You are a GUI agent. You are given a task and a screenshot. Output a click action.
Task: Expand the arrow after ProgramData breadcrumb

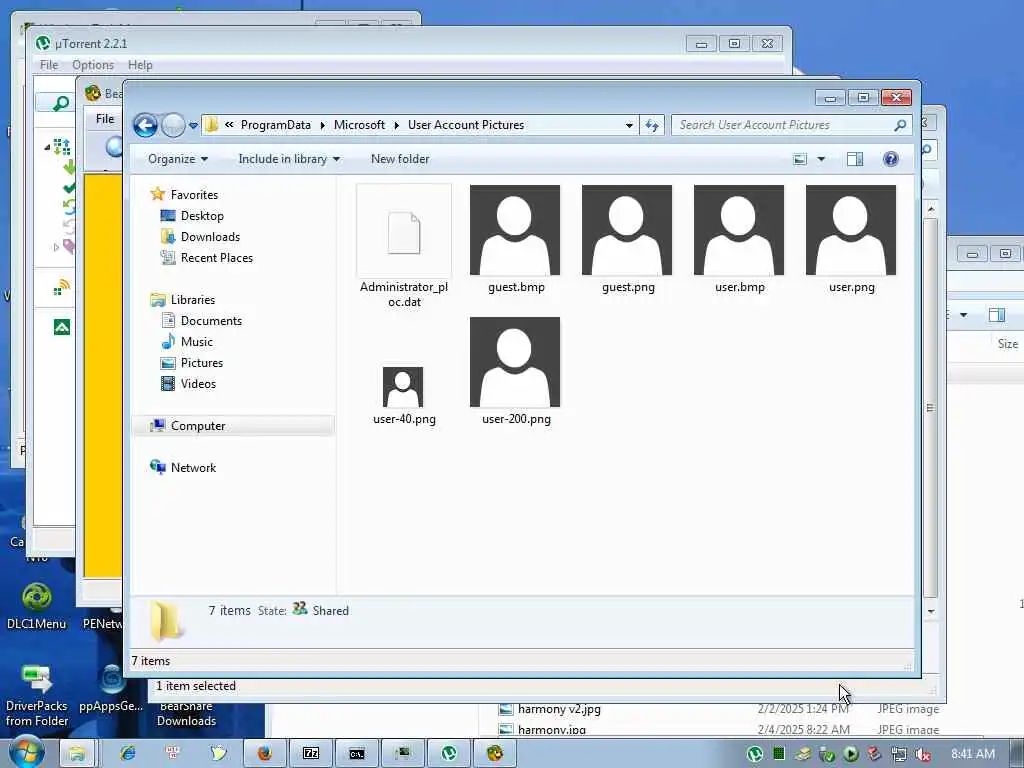coord(323,125)
